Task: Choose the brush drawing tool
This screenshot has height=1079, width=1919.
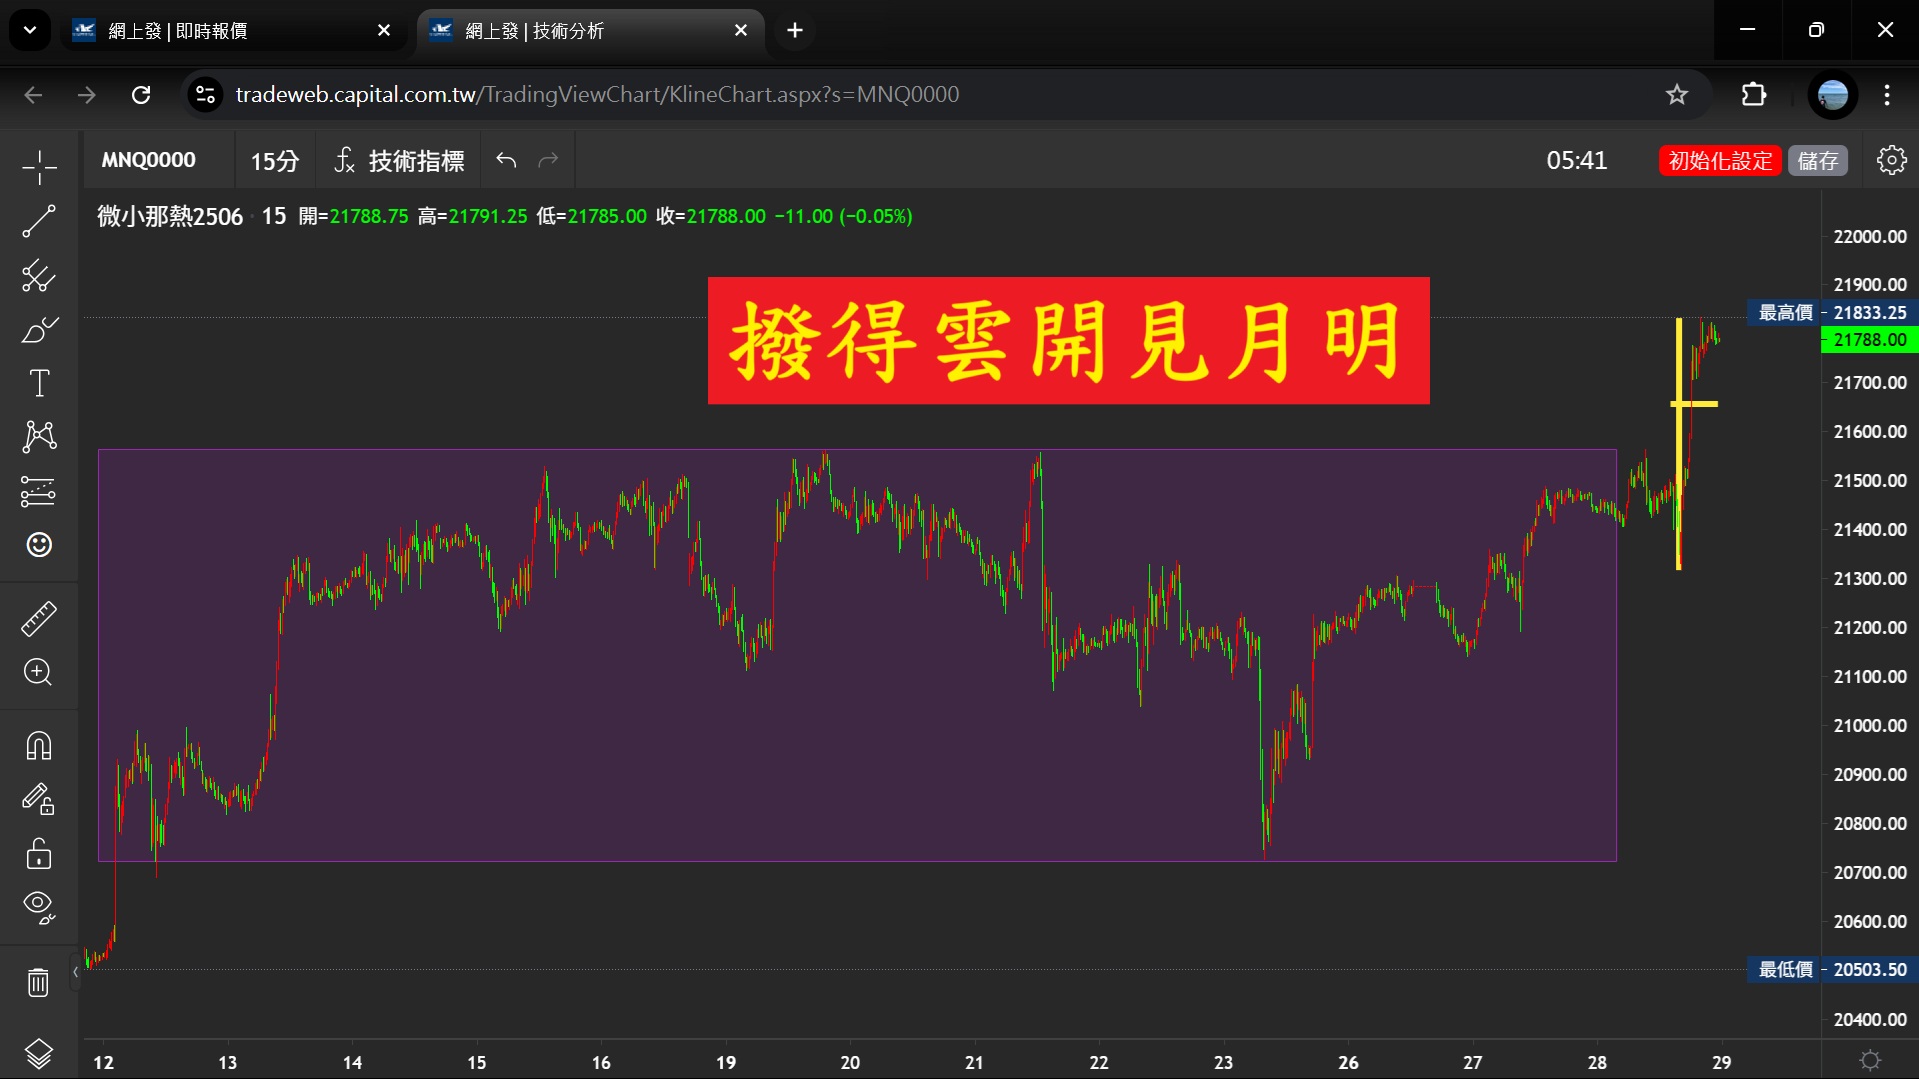Action: [39, 330]
